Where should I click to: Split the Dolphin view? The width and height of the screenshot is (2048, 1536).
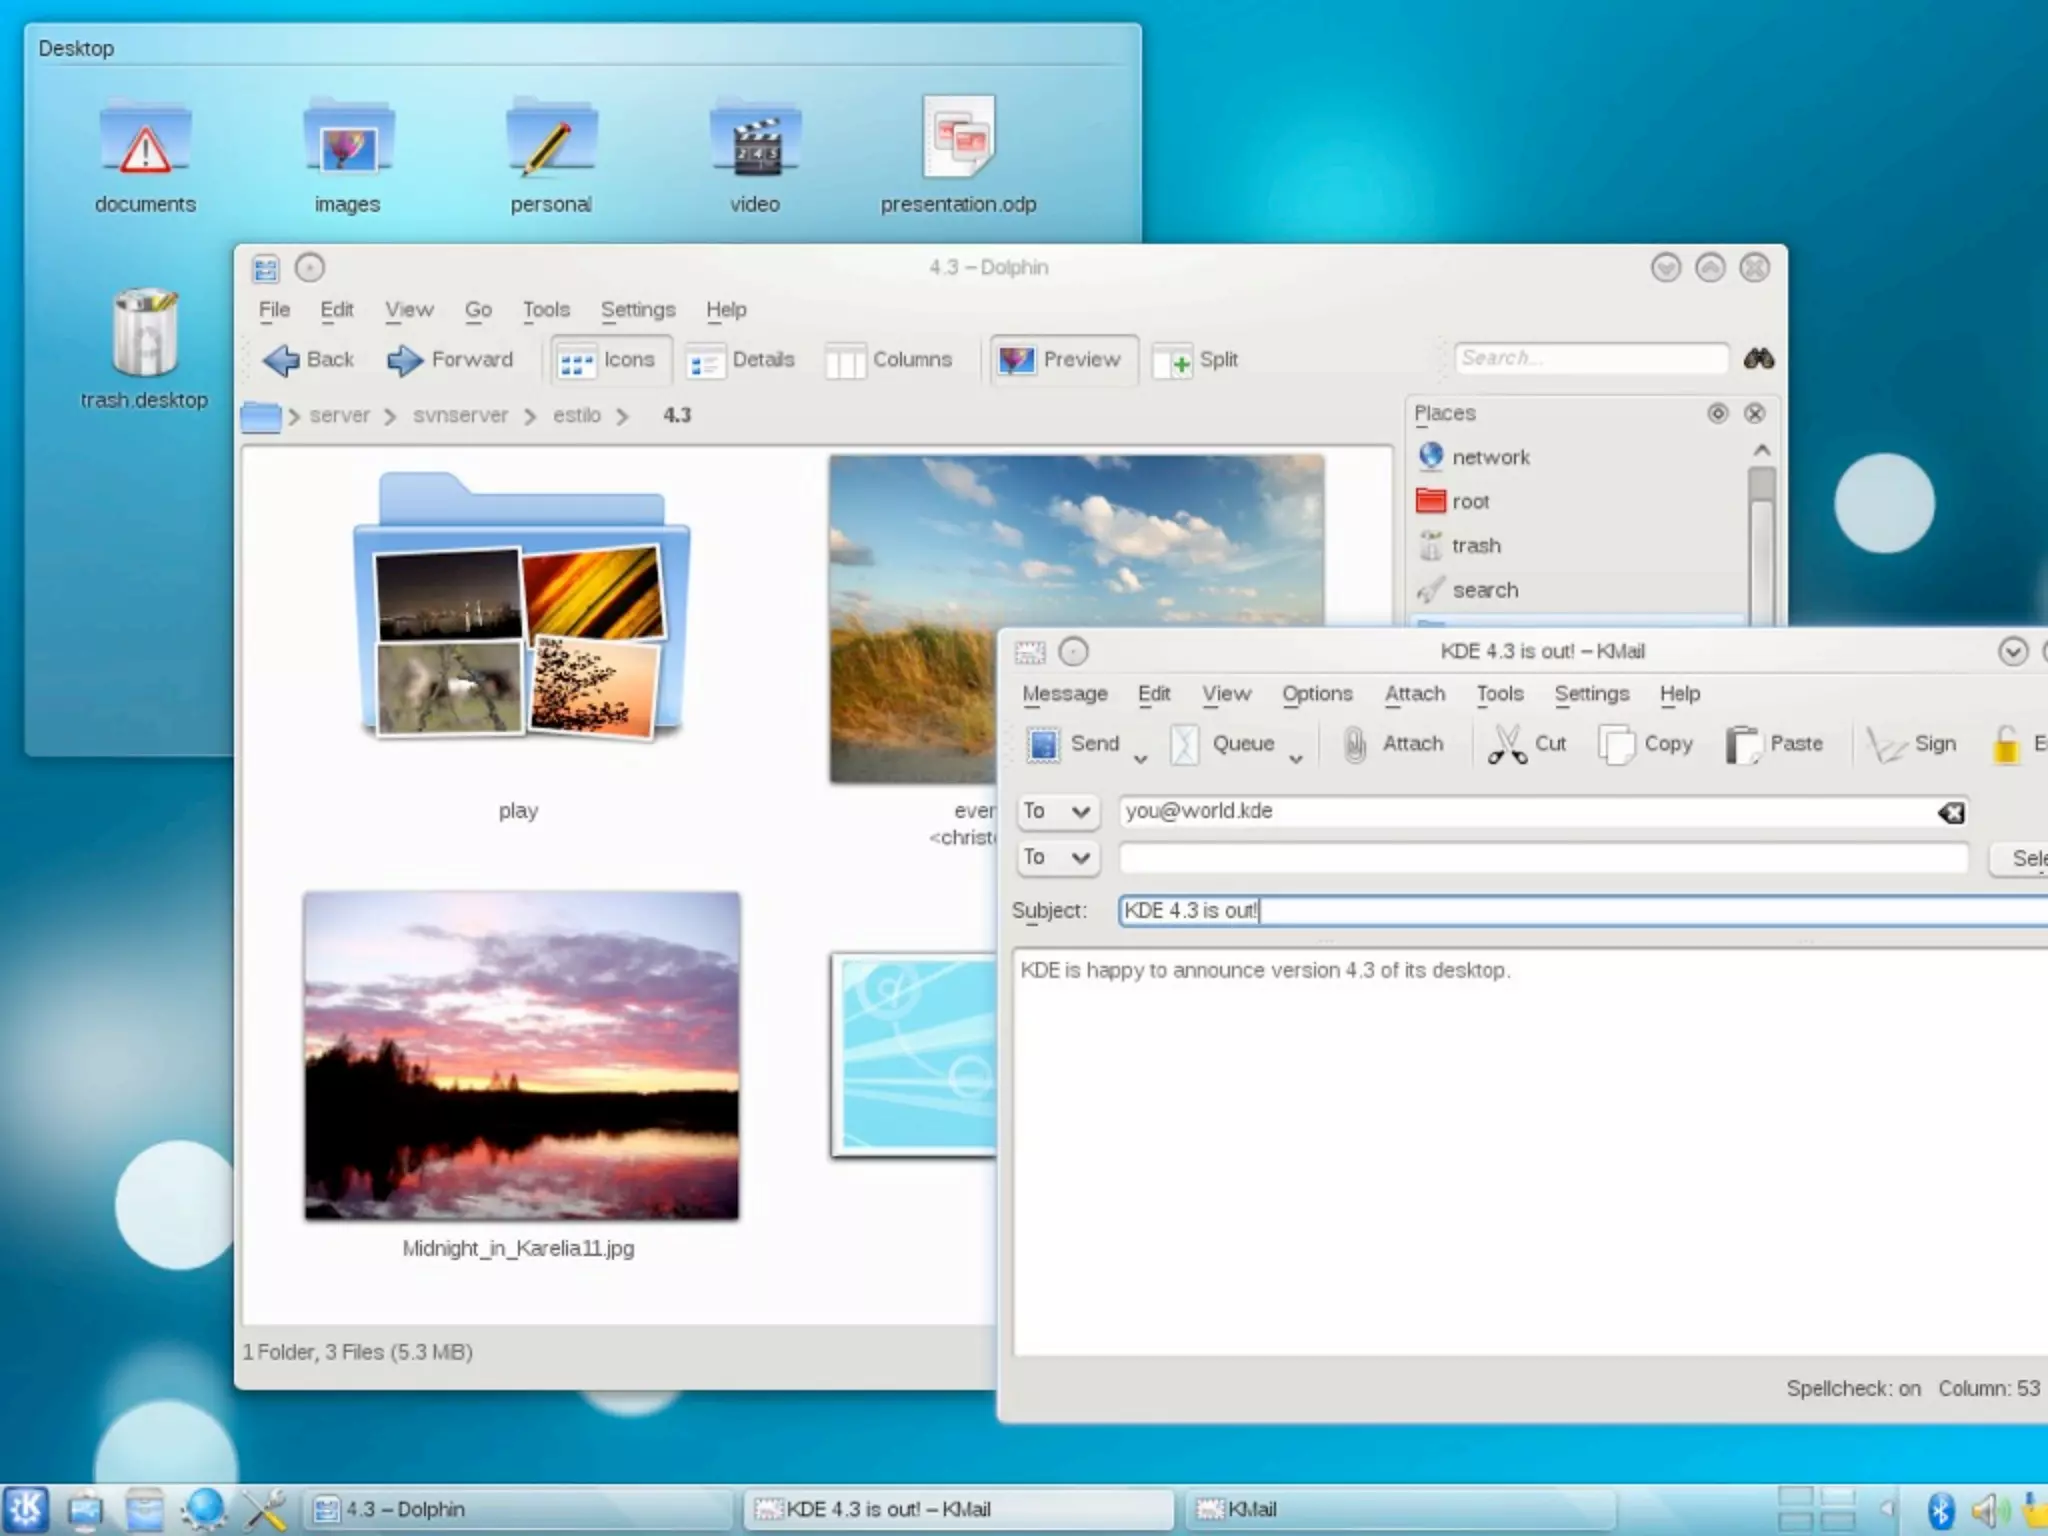point(1196,360)
